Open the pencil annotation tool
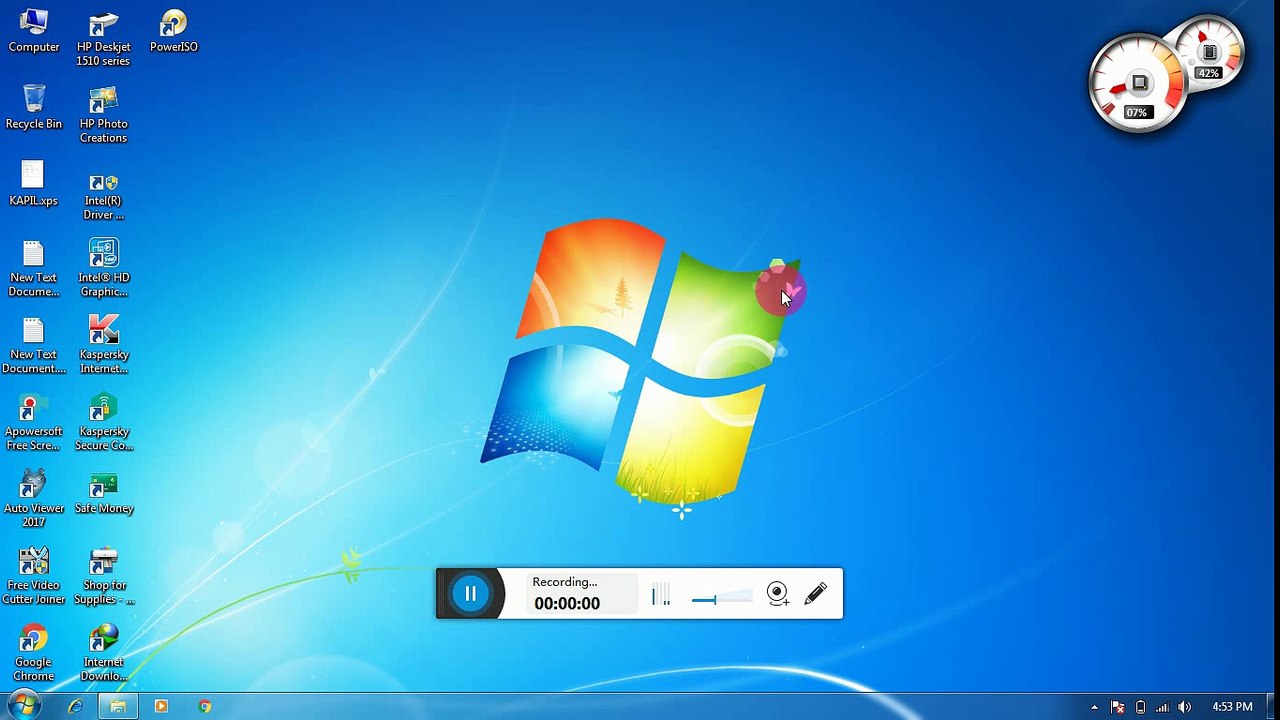This screenshot has height=720, width=1280. point(815,594)
